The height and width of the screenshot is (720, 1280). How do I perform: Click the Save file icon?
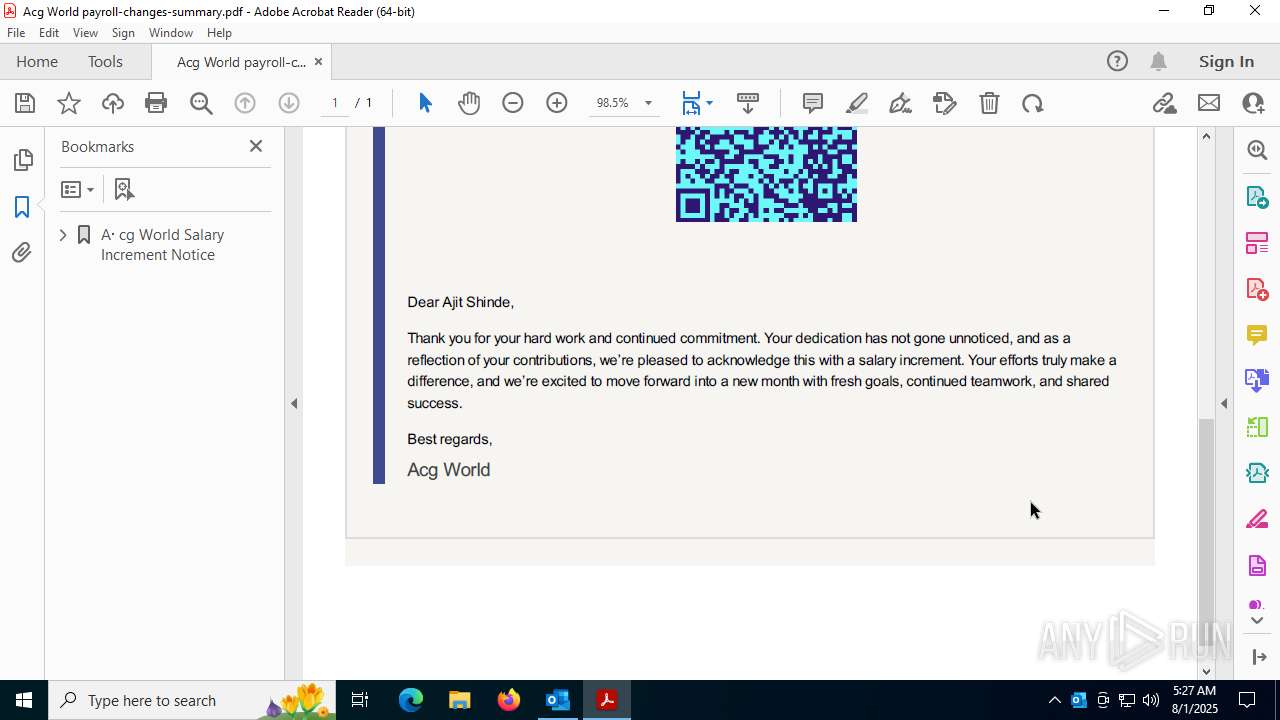pos(25,103)
